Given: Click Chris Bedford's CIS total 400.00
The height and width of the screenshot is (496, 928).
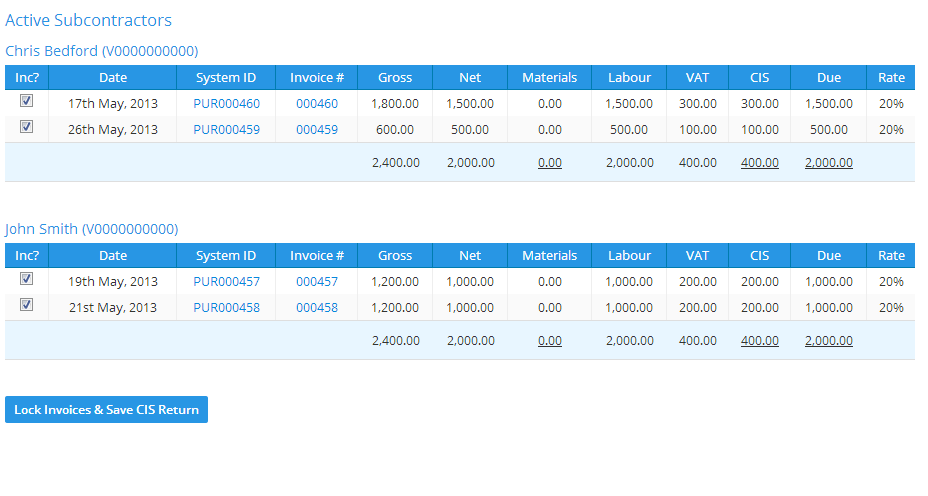Looking at the screenshot, I should point(759,162).
